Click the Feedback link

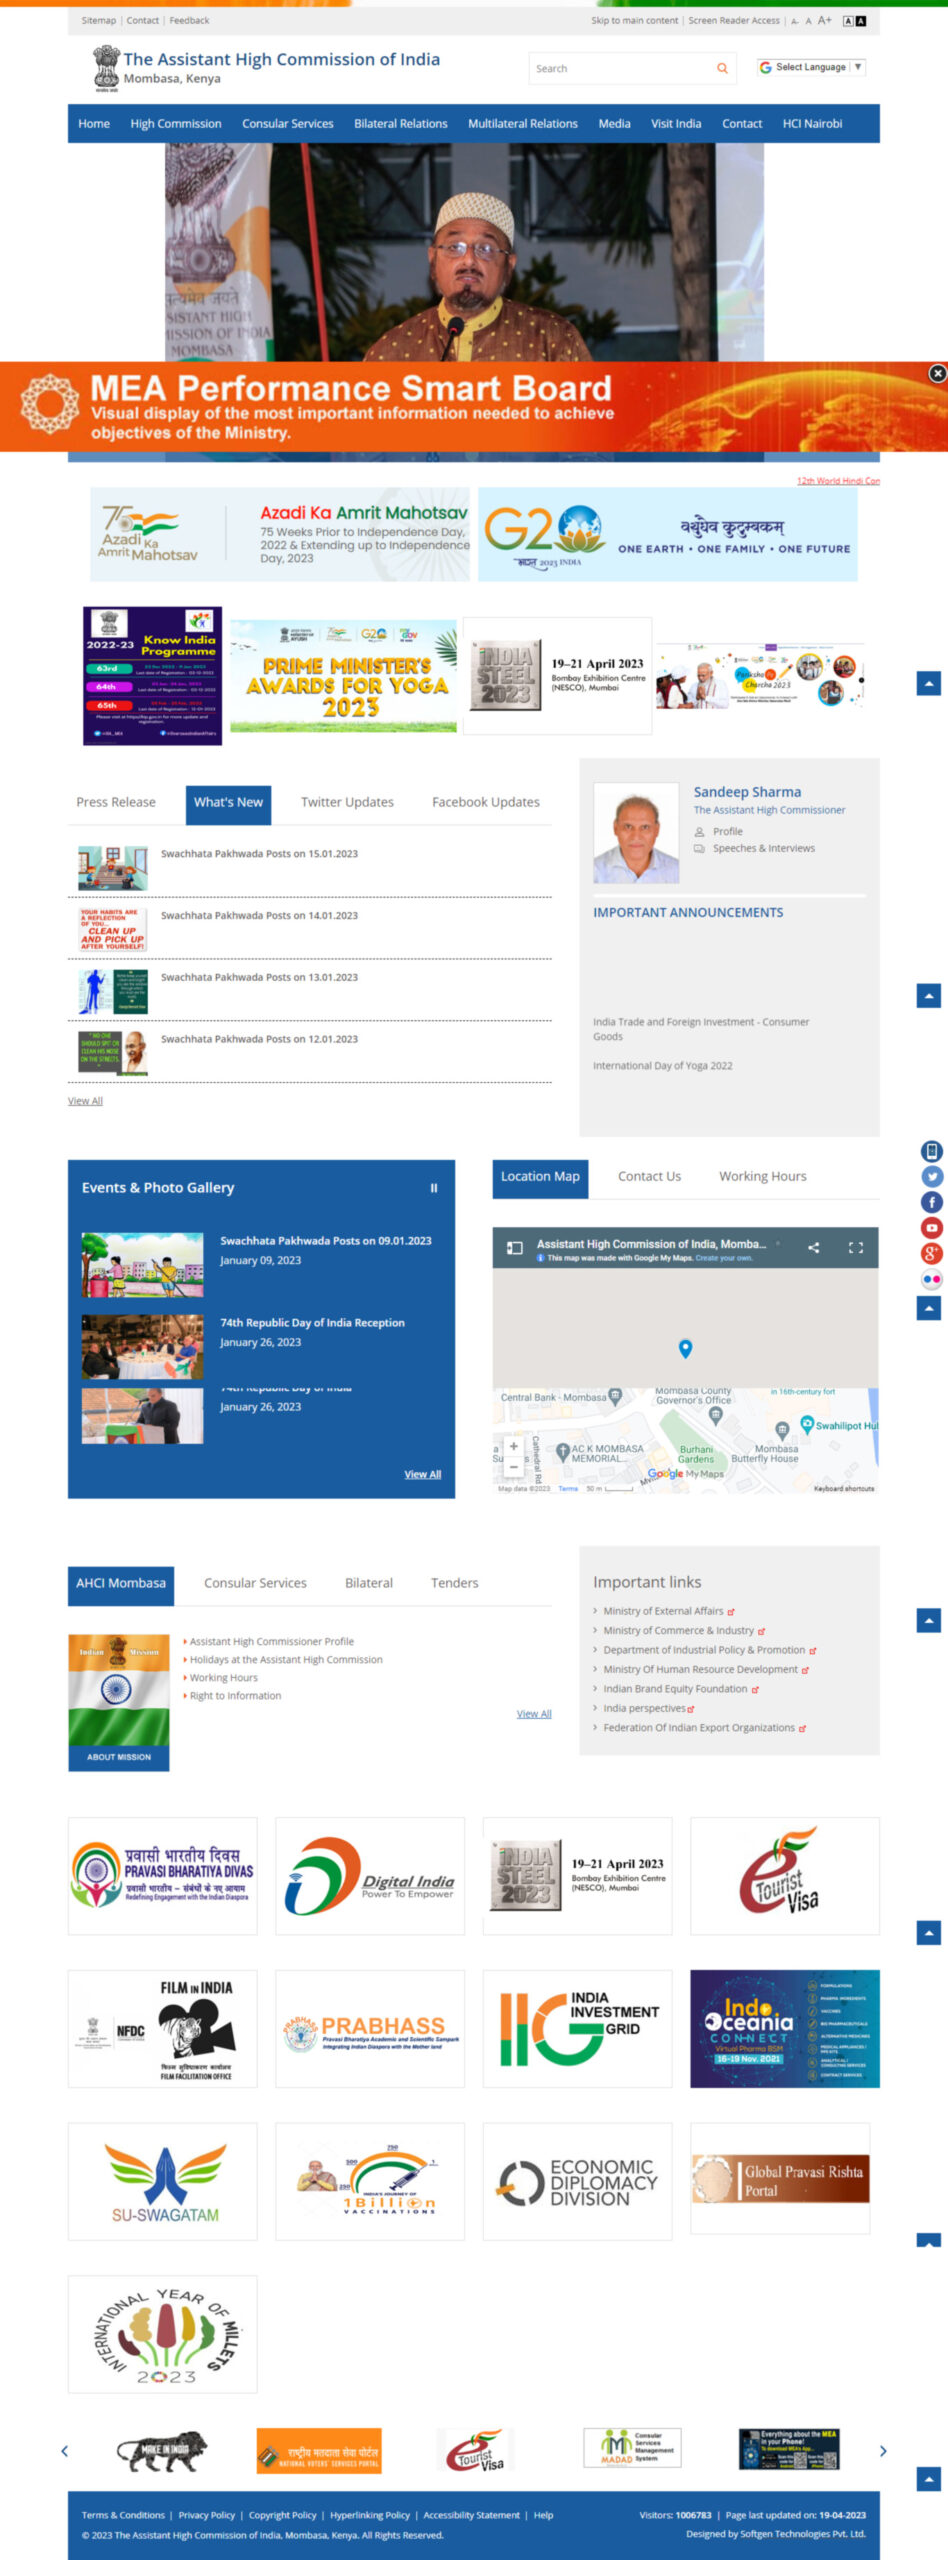point(189,20)
